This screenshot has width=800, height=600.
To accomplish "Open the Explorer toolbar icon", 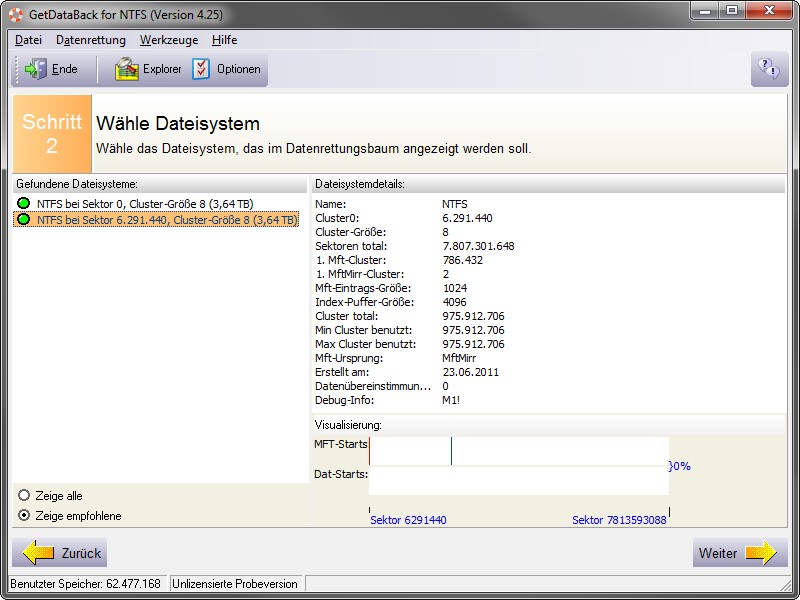I will [127, 69].
